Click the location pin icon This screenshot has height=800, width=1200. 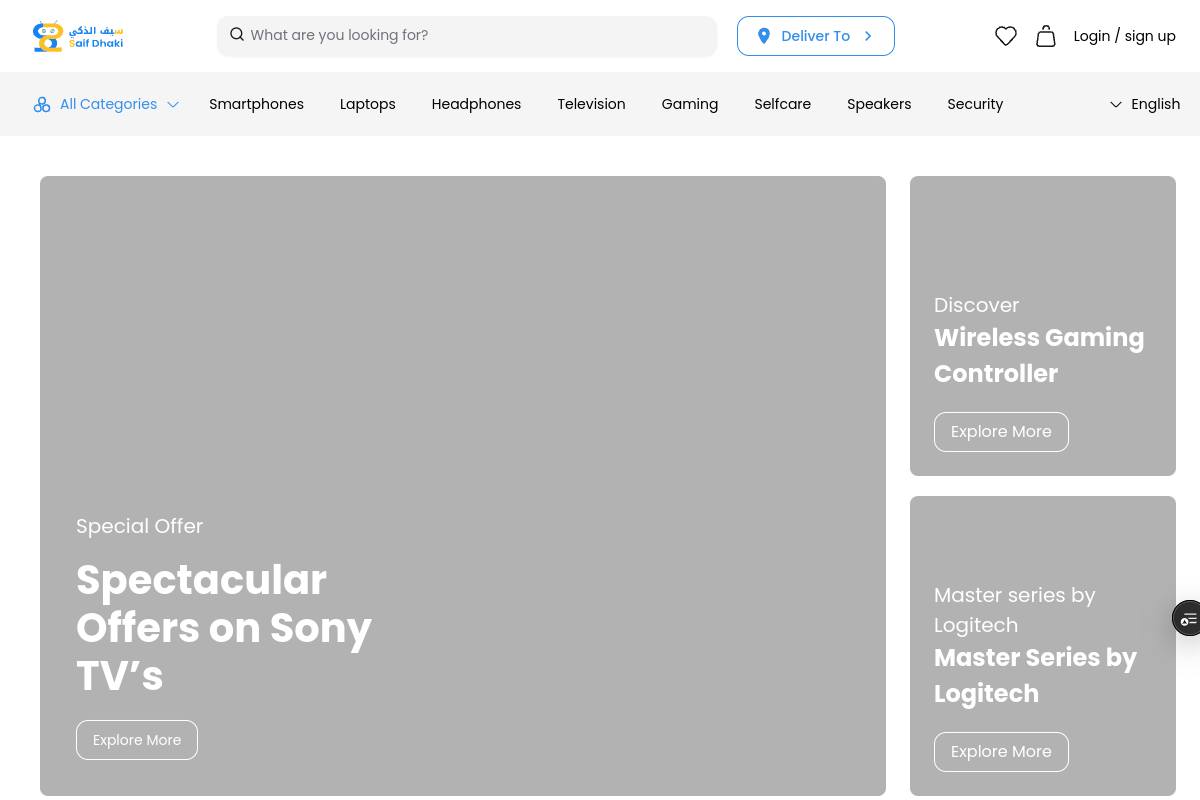pyautogui.click(x=764, y=36)
